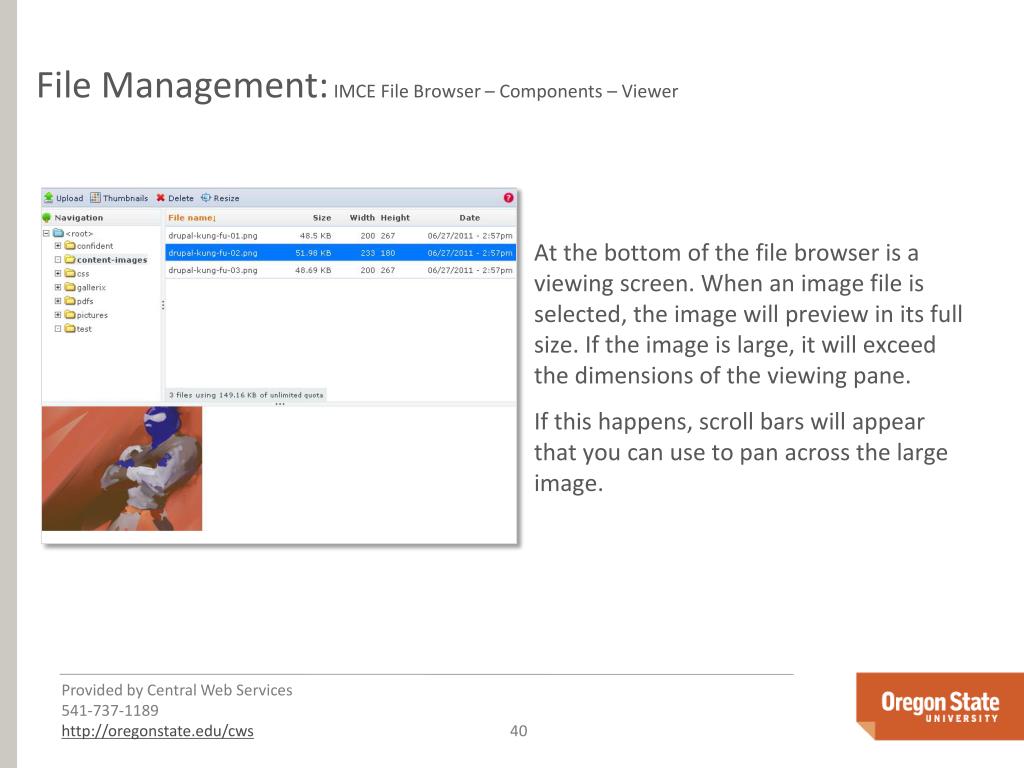Viewport: 1024px width, 768px height.
Task: Click the vertical navigation pane splitter handle
Action: coord(163,304)
